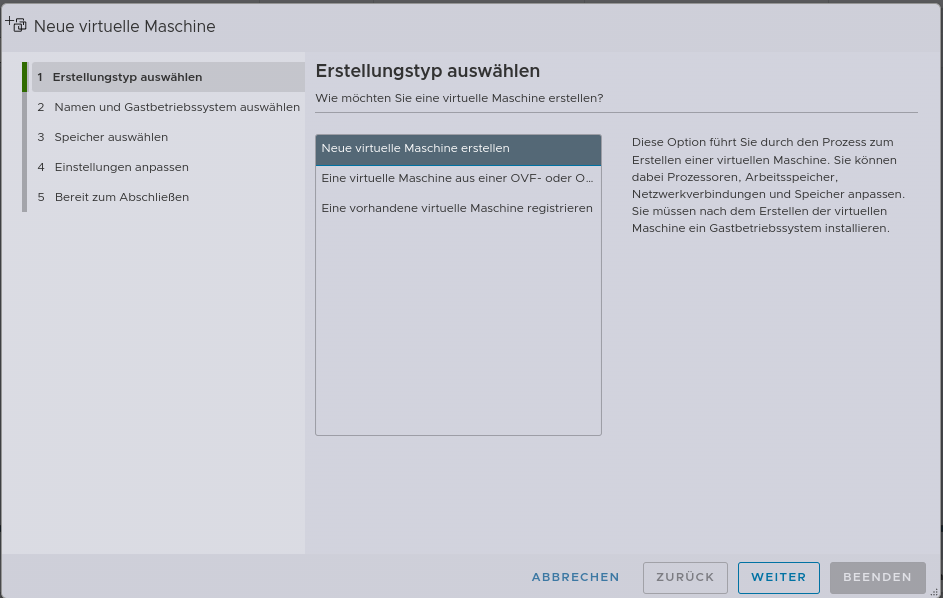Click the ZURÜCK button

coord(684,577)
